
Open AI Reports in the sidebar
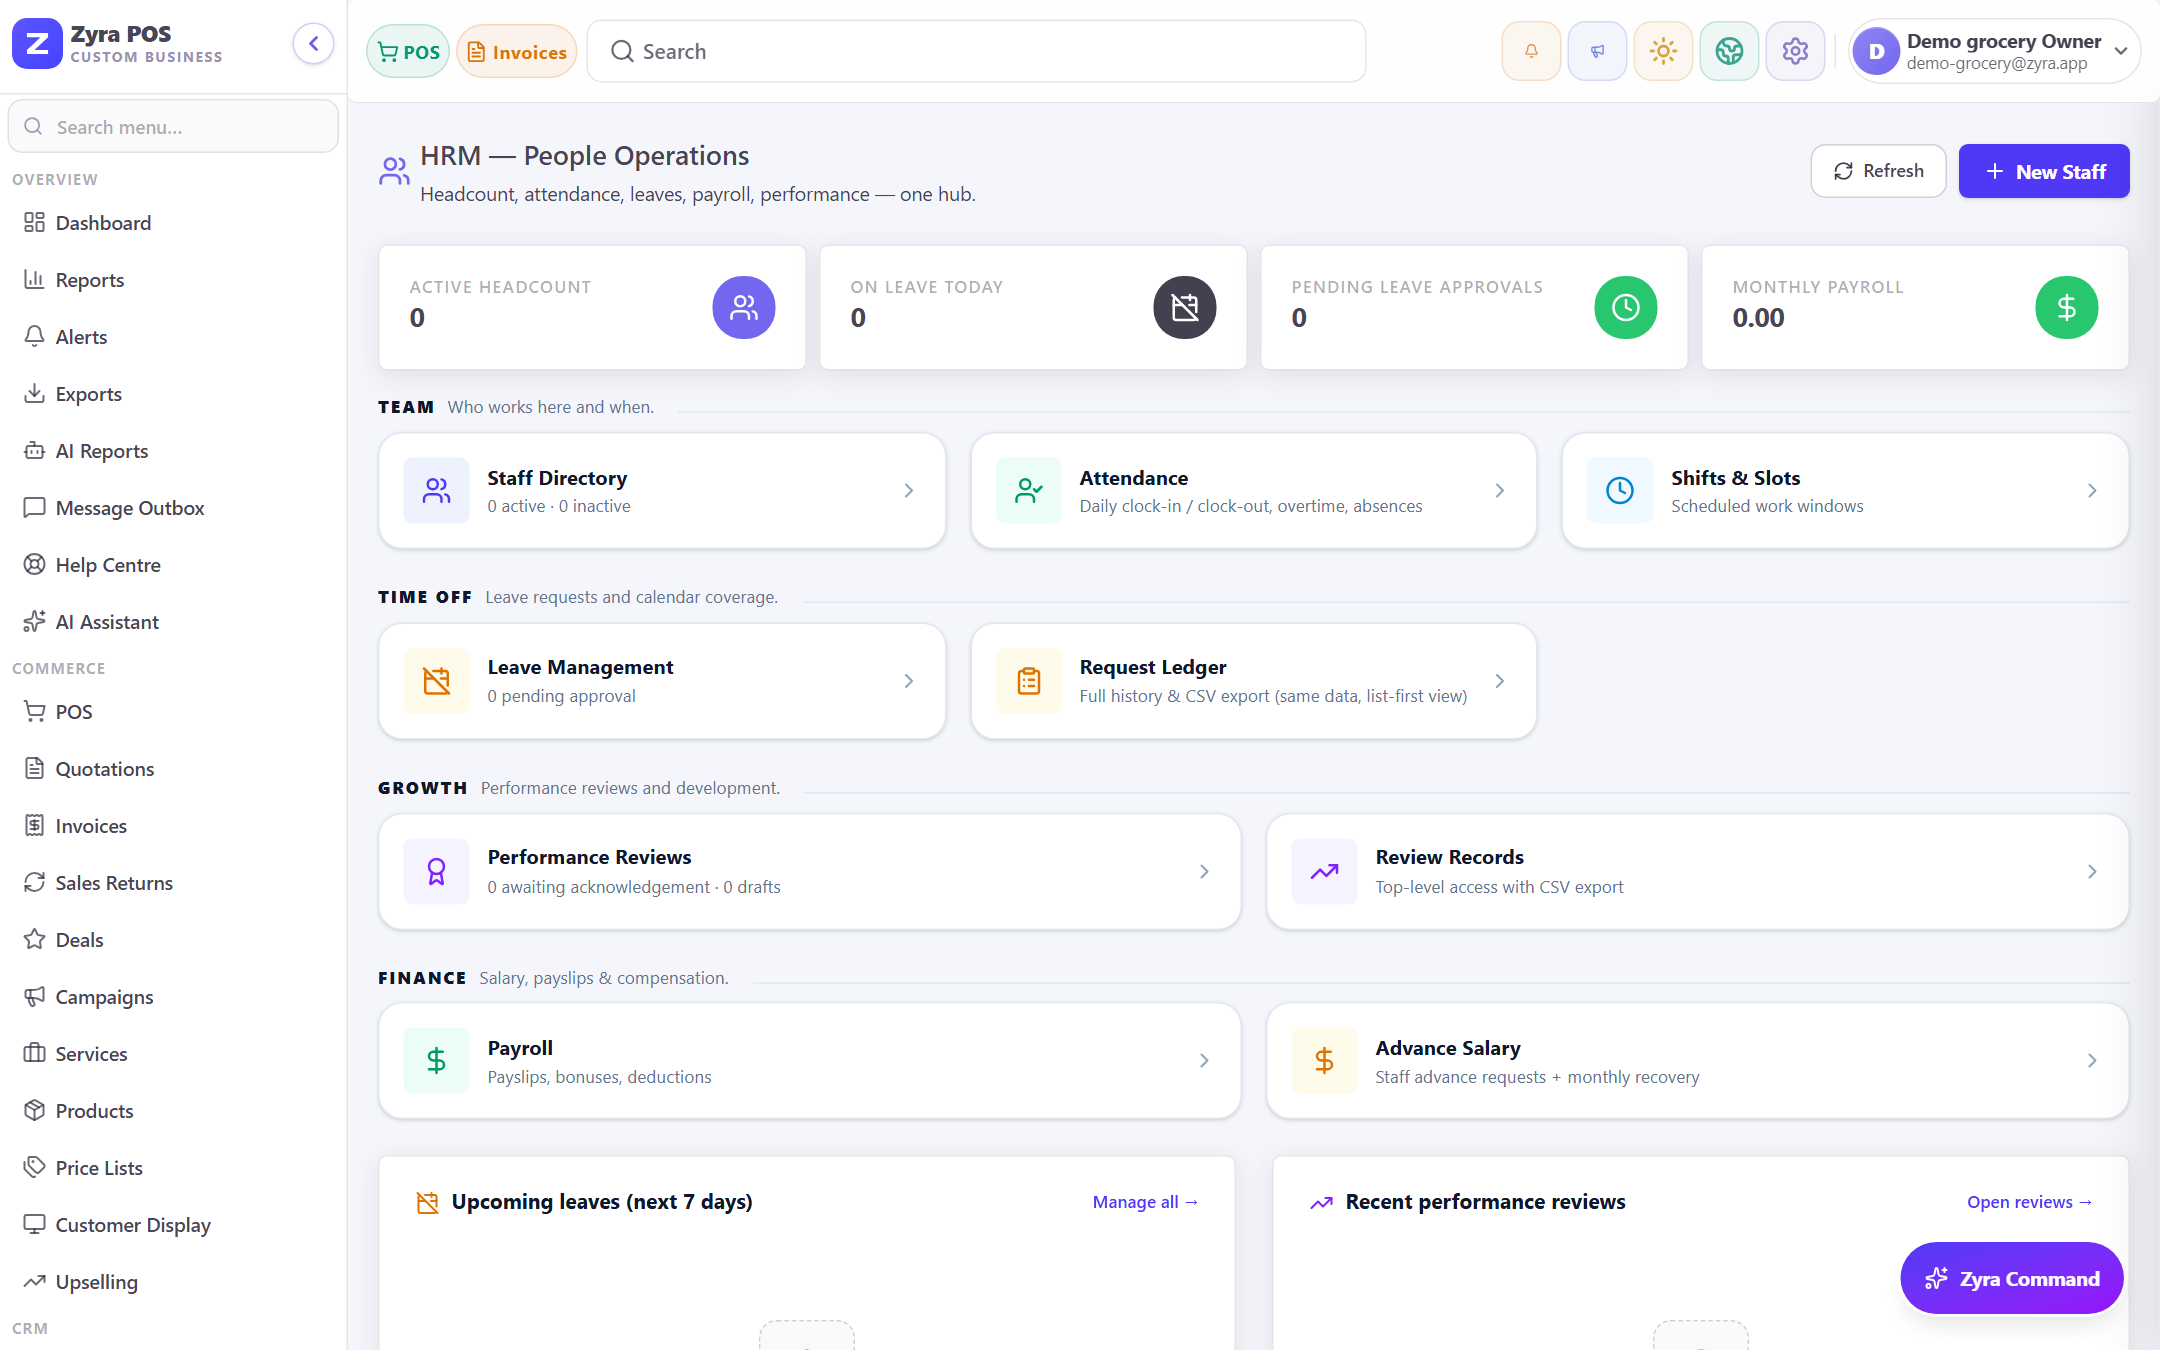click(173, 451)
